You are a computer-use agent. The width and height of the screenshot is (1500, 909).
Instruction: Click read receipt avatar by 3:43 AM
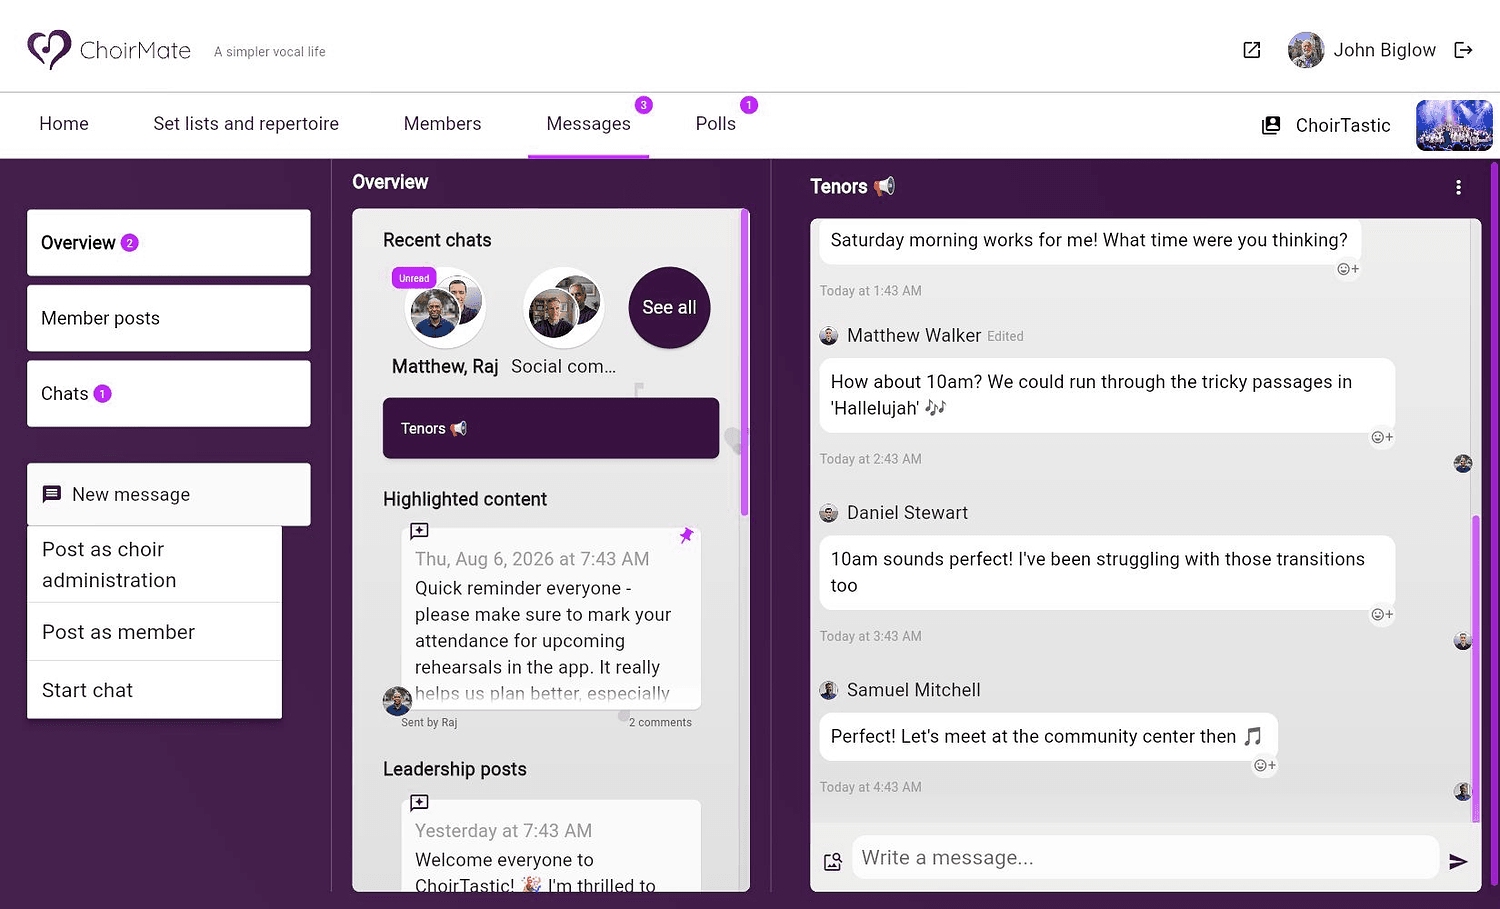pos(1463,641)
